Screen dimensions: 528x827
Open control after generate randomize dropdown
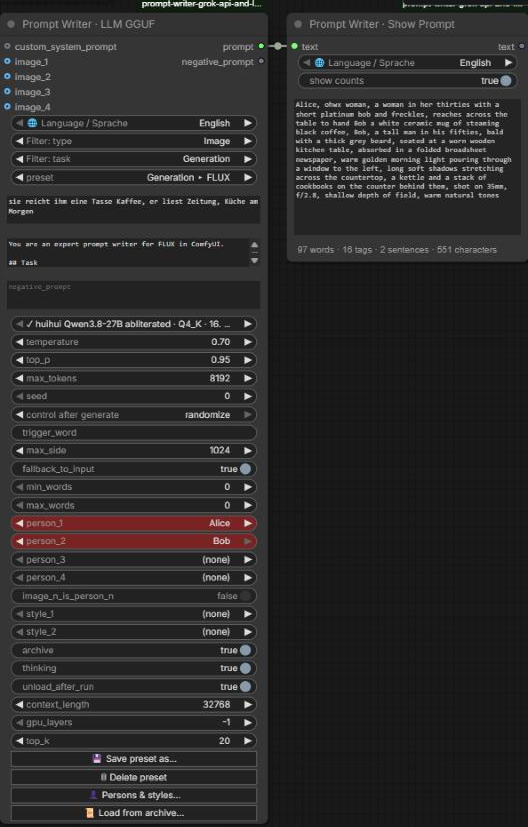click(133, 415)
